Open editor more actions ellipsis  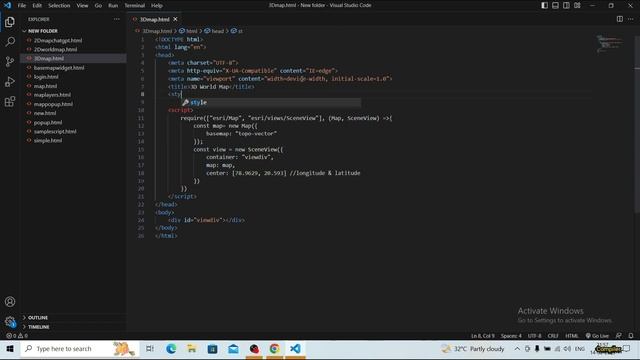[631, 19]
